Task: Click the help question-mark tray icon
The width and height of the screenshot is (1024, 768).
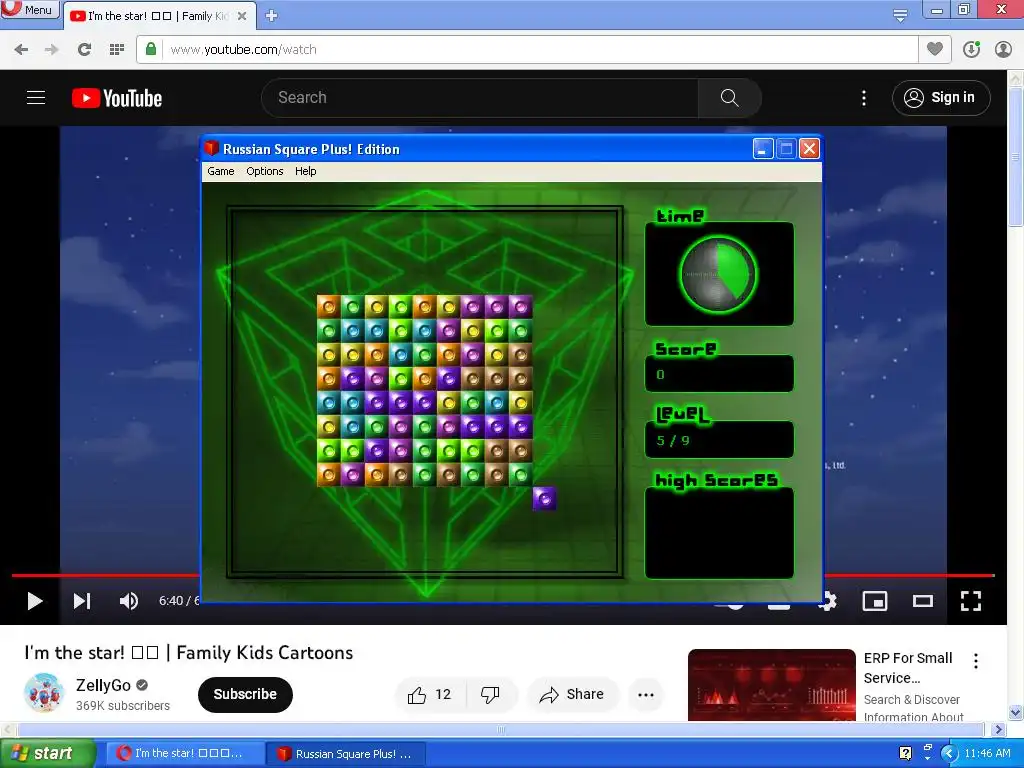Action: (x=905, y=753)
